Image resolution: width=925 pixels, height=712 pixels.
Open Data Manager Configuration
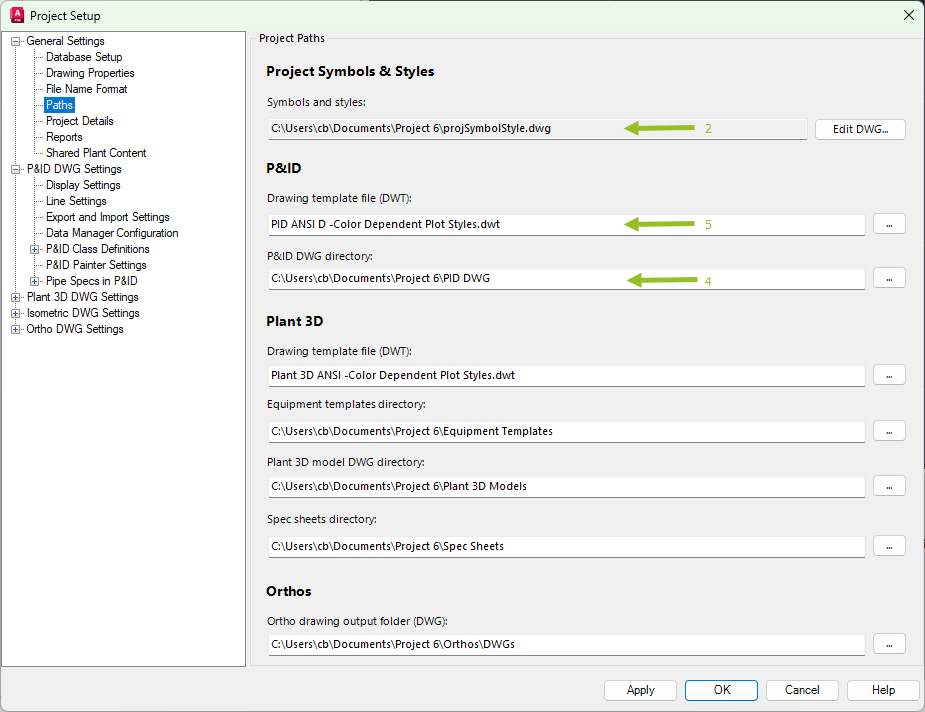(x=112, y=233)
